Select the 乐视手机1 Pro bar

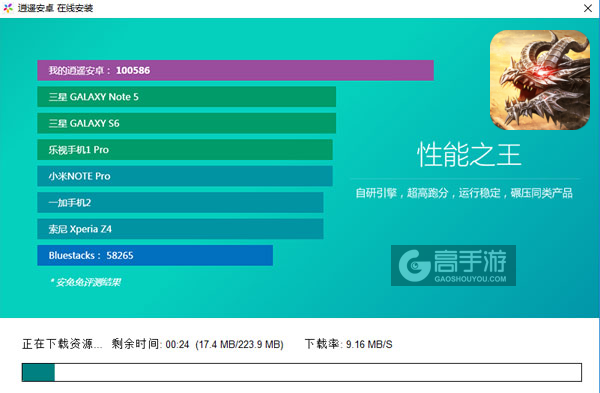(x=185, y=150)
